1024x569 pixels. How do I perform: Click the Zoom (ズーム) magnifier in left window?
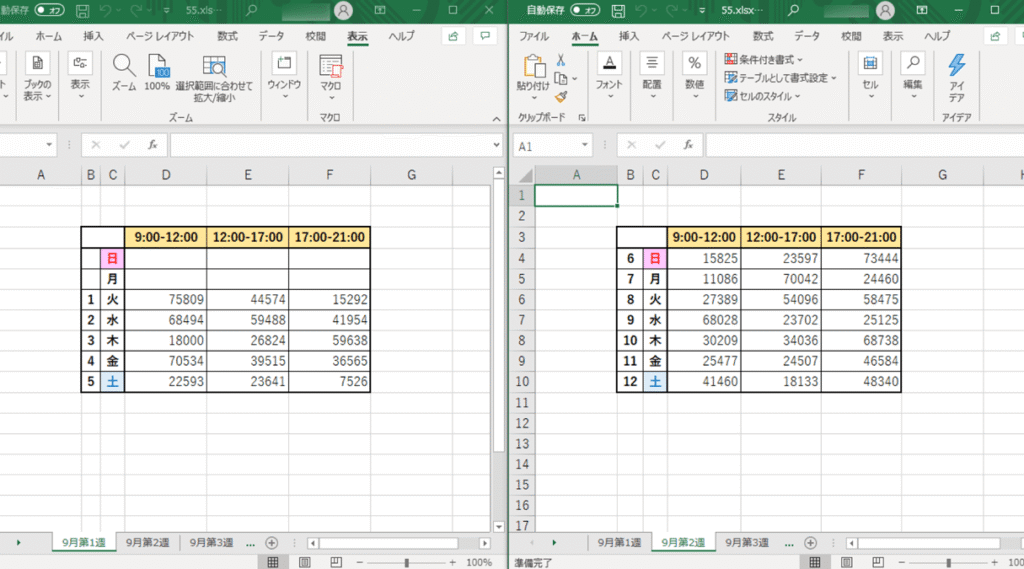(124, 68)
